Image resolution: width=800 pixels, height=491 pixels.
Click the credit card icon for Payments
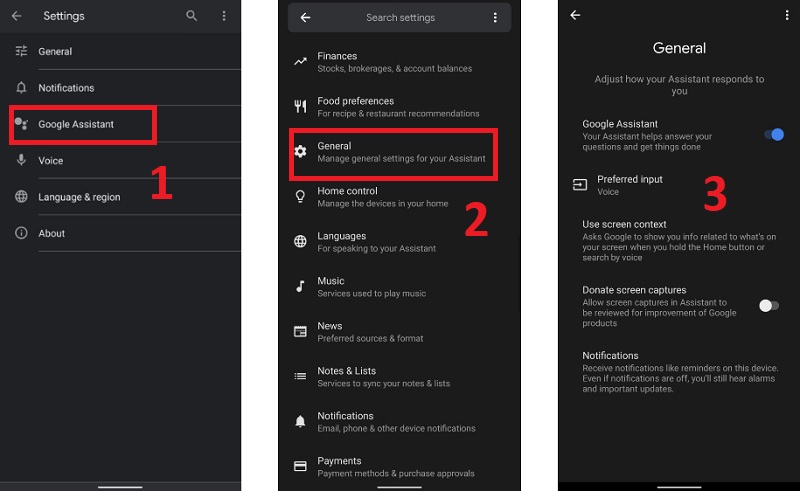click(300, 466)
